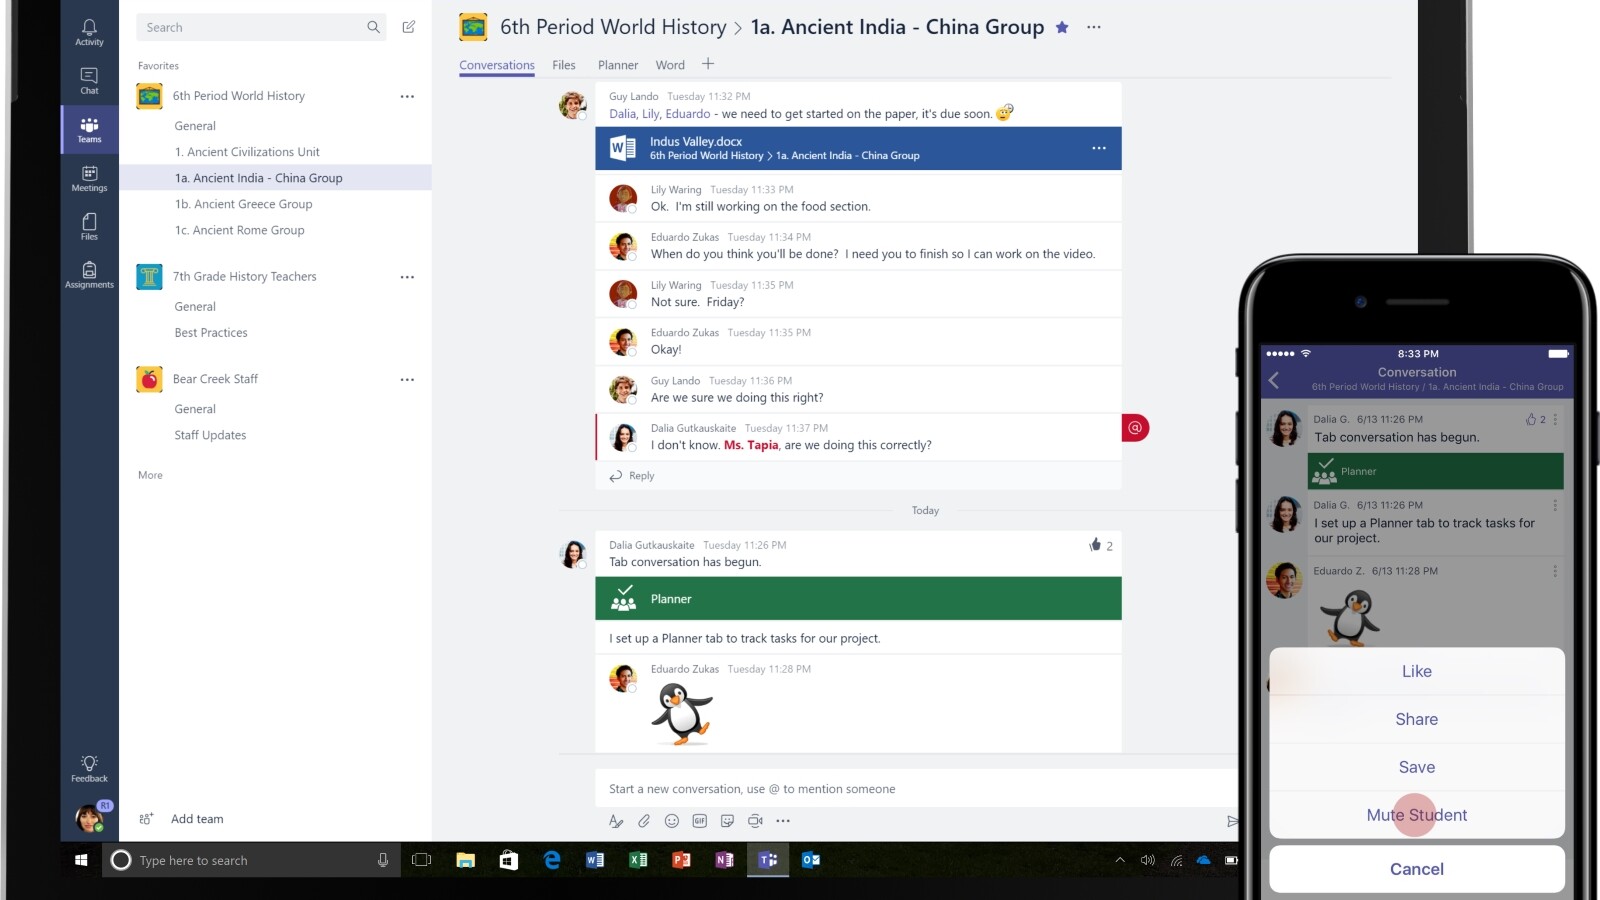Select Best Practices channel
The width and height of the screenshot is (1600, 900).
pyautogui.click(x=211, y=333)
